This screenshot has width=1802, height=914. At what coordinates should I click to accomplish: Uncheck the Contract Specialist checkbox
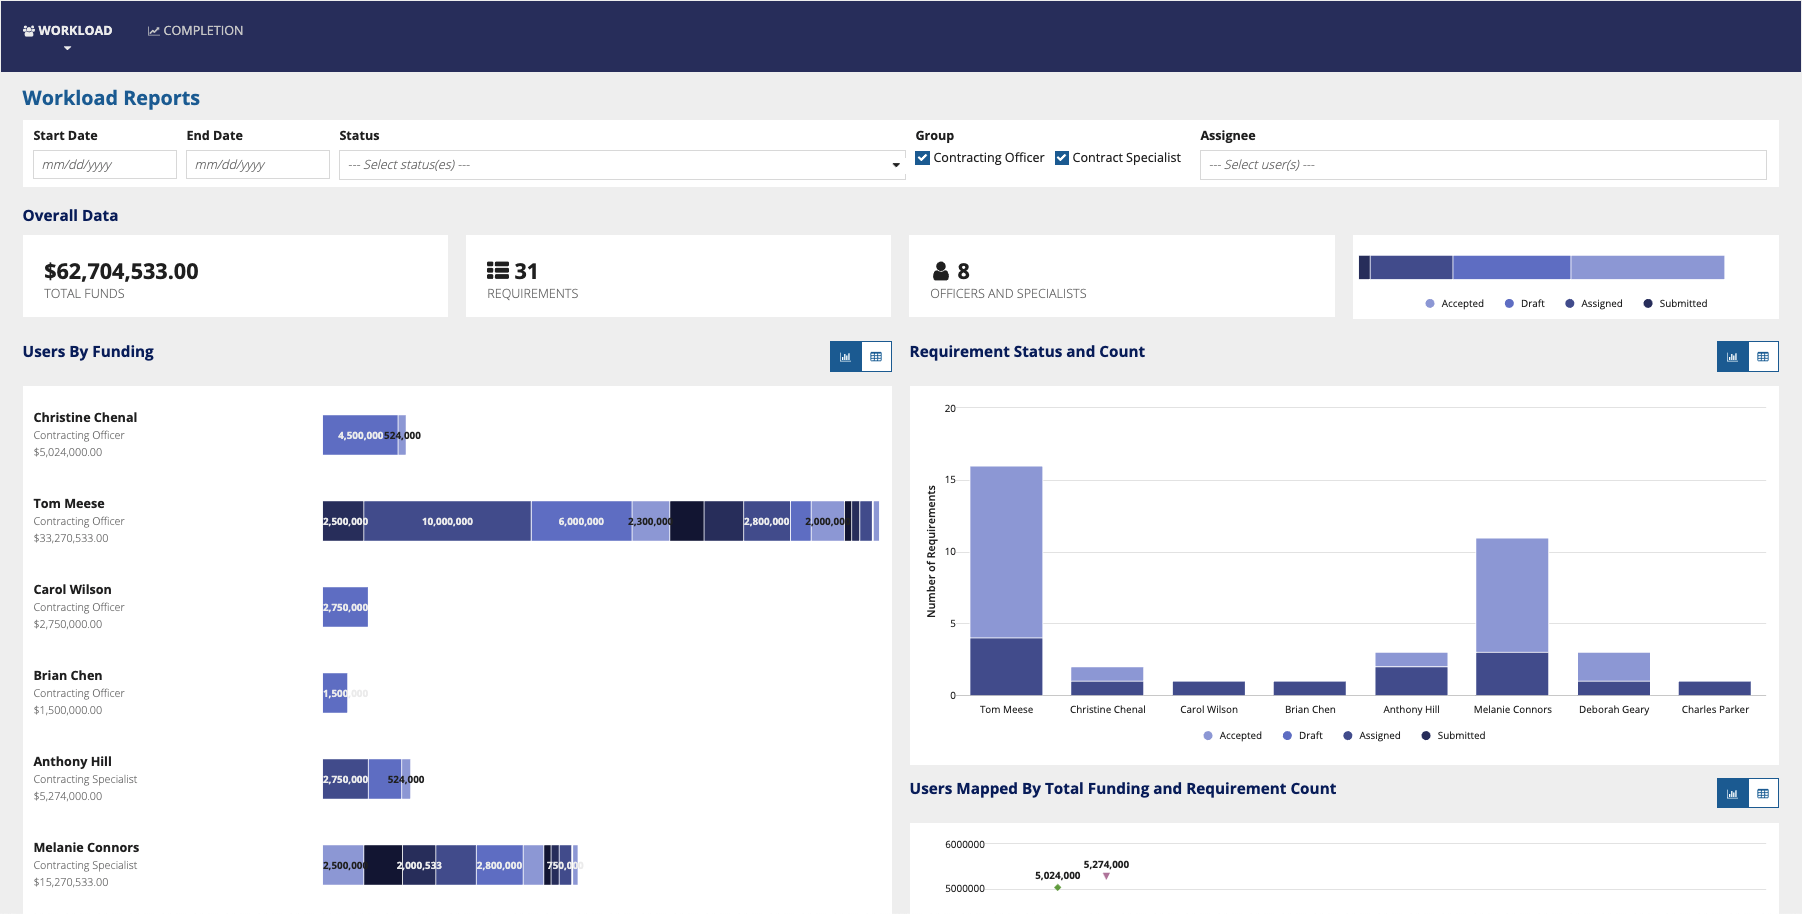(1062, 158)
